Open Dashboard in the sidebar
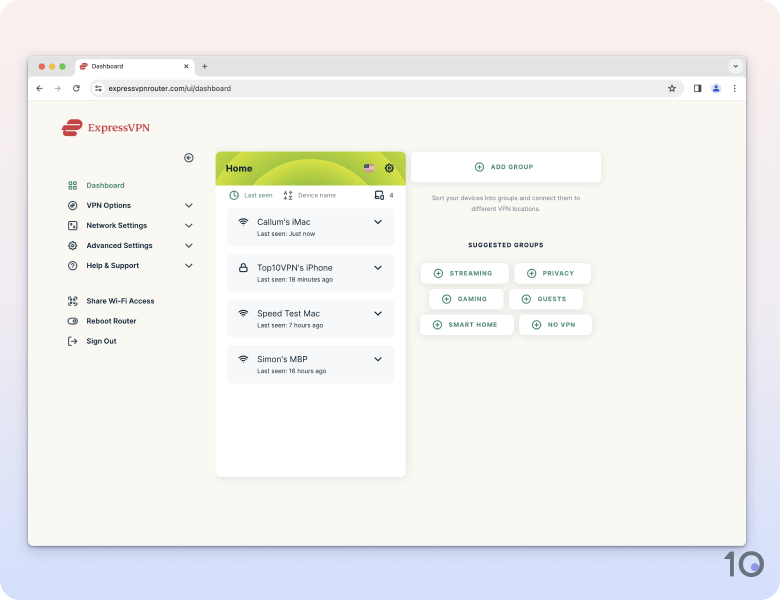This screenshot has height=600, width=780. pos(105,186)
